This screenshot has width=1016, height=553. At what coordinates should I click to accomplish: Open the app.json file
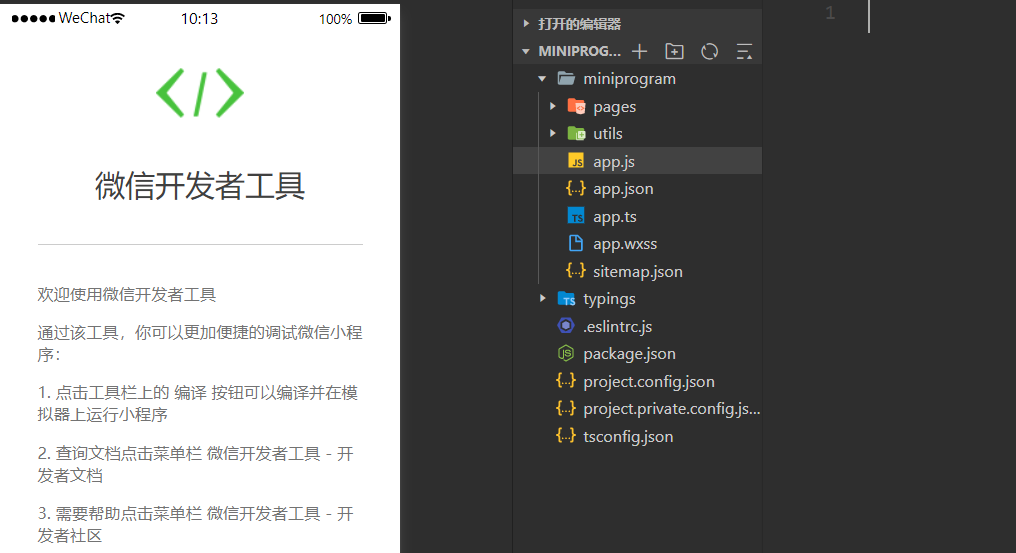[x=623, y=189]
